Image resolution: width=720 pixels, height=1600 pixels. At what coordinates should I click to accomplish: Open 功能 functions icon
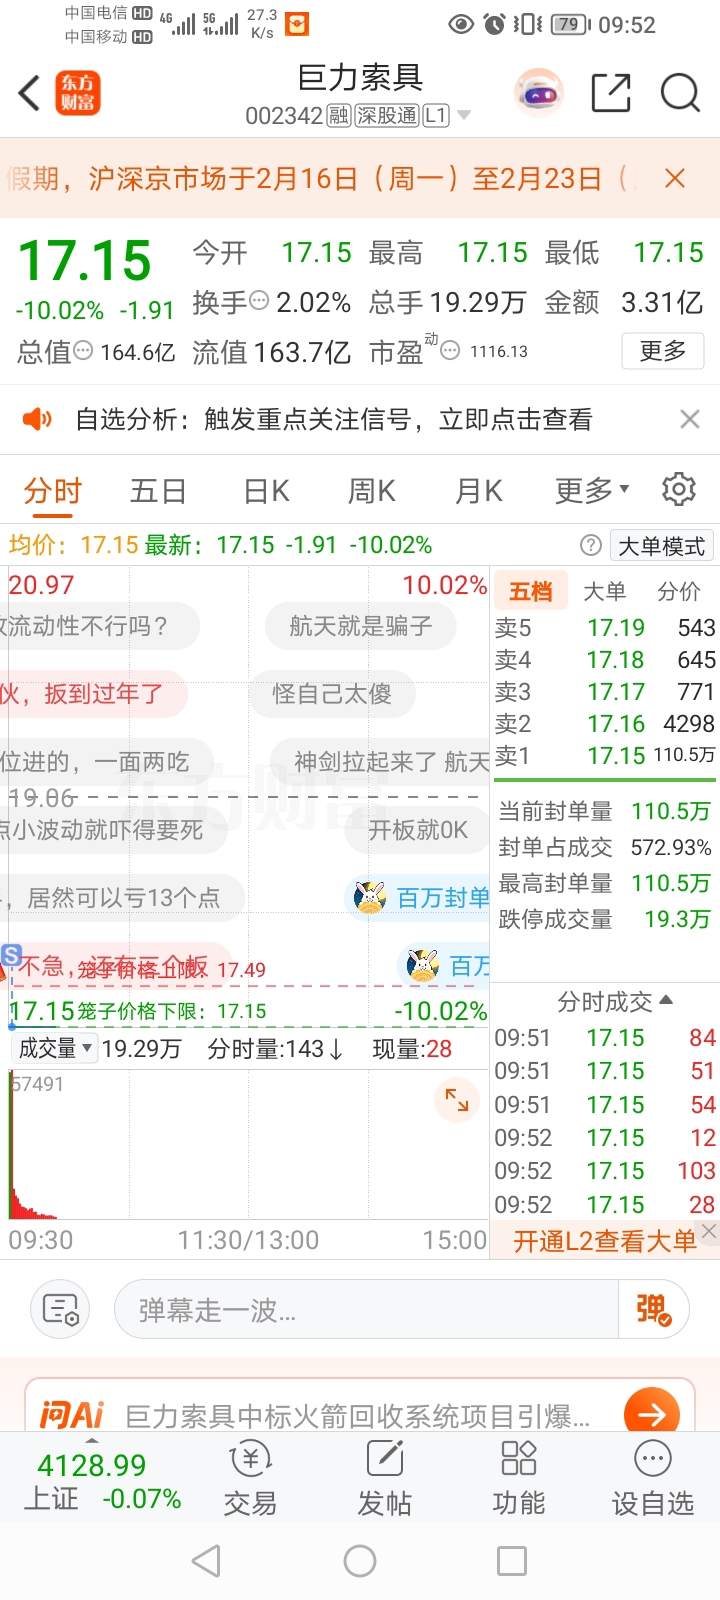(x=519, y=1478)
